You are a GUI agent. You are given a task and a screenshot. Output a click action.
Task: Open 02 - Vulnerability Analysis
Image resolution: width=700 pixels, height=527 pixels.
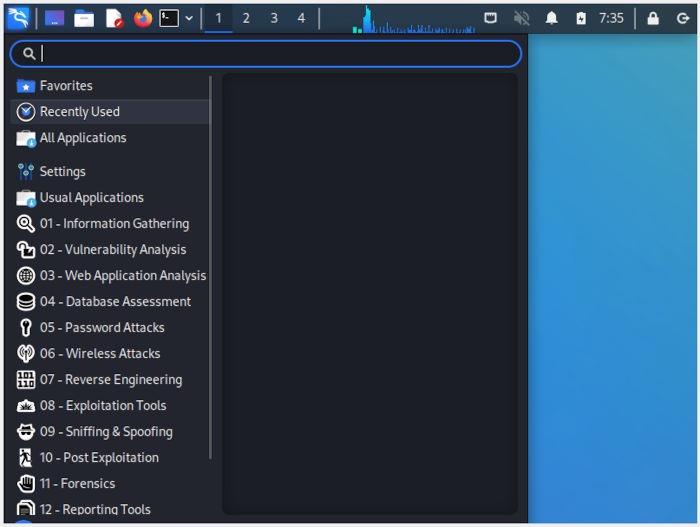(x=110, y=249)
